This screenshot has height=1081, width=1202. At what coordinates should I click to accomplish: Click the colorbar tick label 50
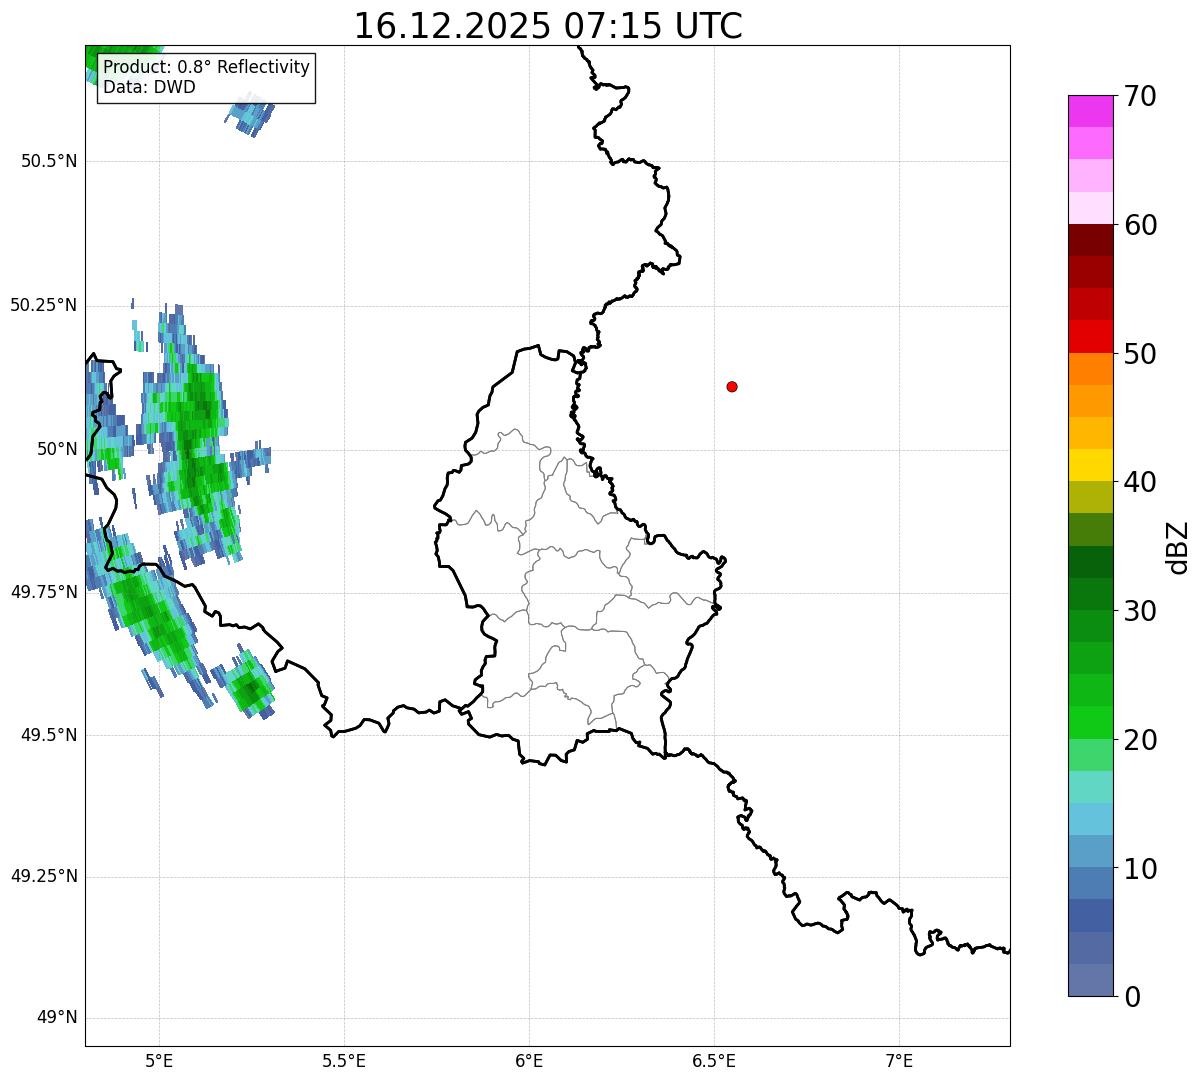pos(1140,354)
